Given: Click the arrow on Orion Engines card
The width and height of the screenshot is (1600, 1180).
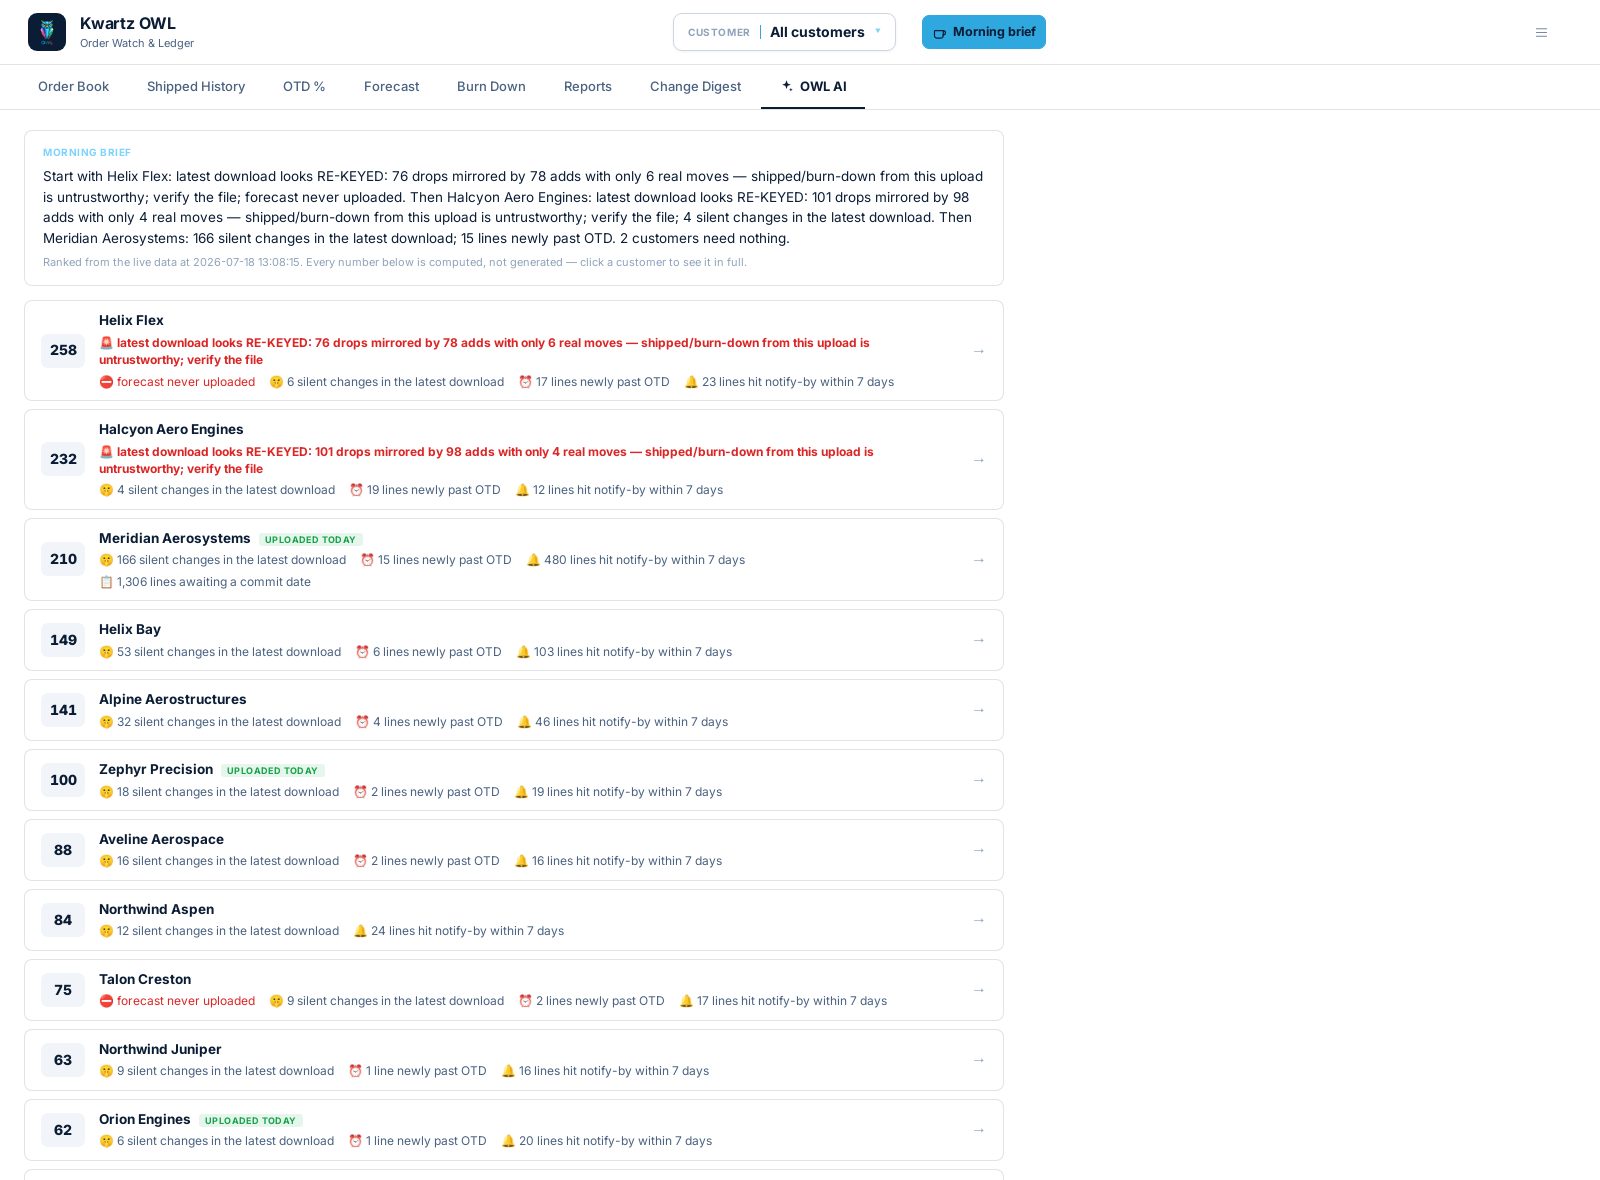Looking at the screenshot, I should pyautogui.click(x=979, y=1130).
